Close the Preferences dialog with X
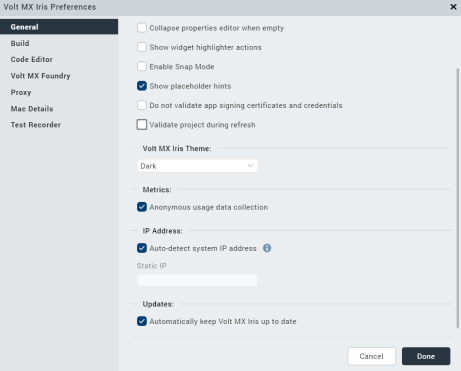Viewport: 461px width, 371px height. (453, 7)
